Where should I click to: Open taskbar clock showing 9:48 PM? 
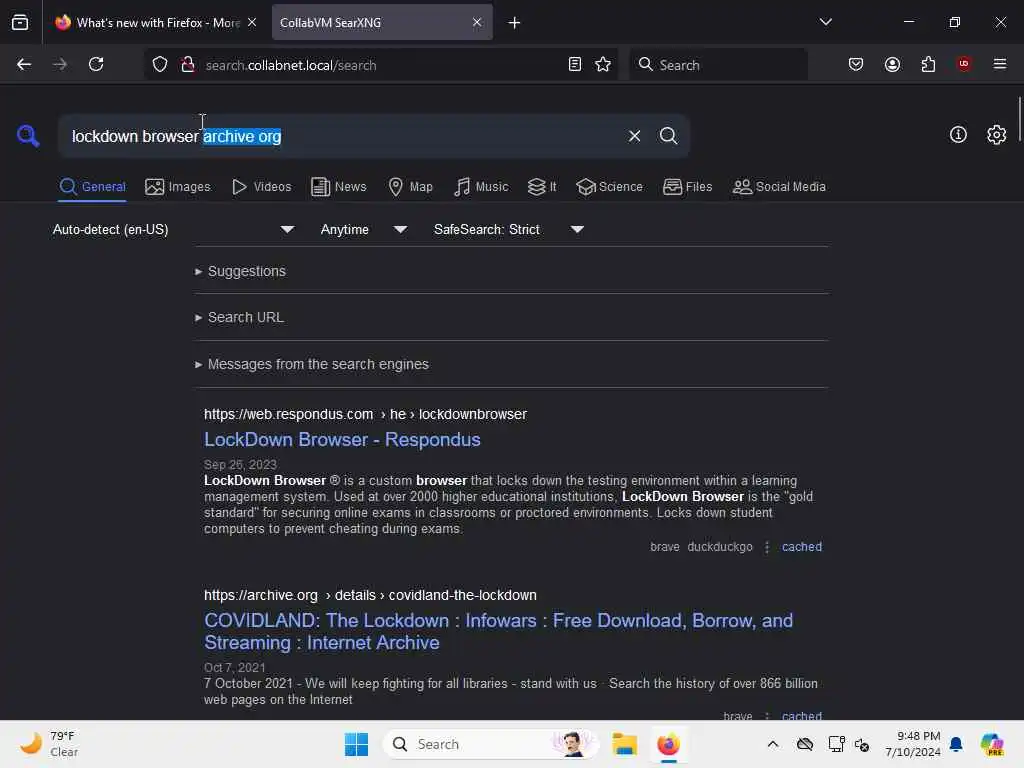[912, 744]
